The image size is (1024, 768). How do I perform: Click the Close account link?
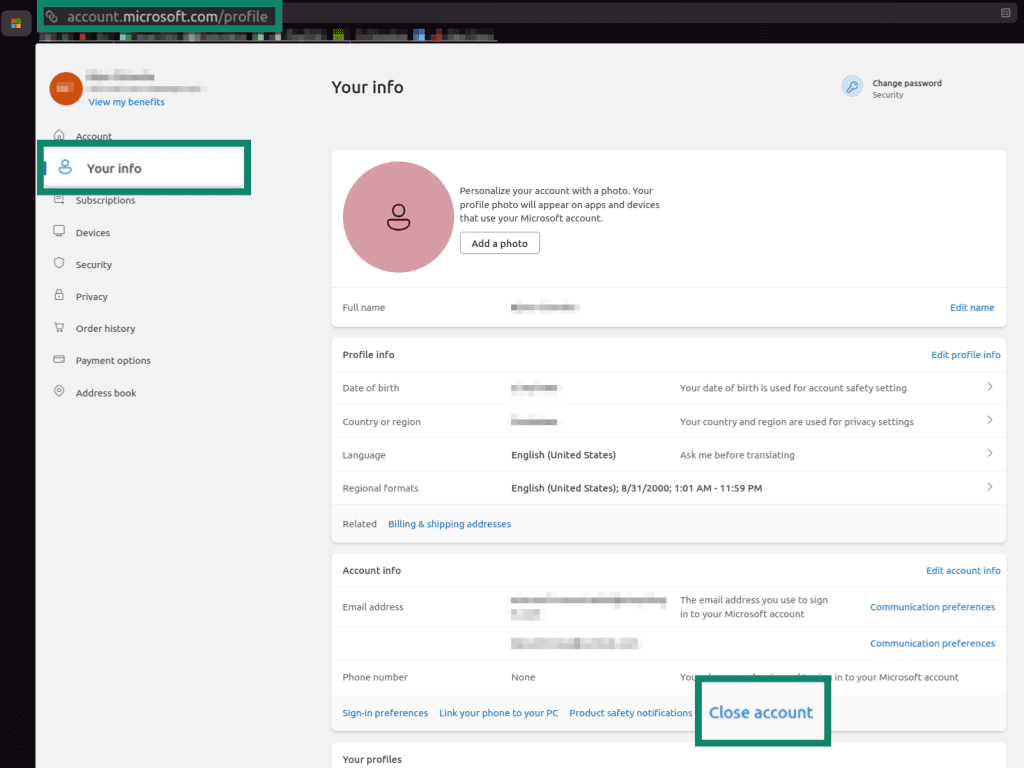pos(761,712)
